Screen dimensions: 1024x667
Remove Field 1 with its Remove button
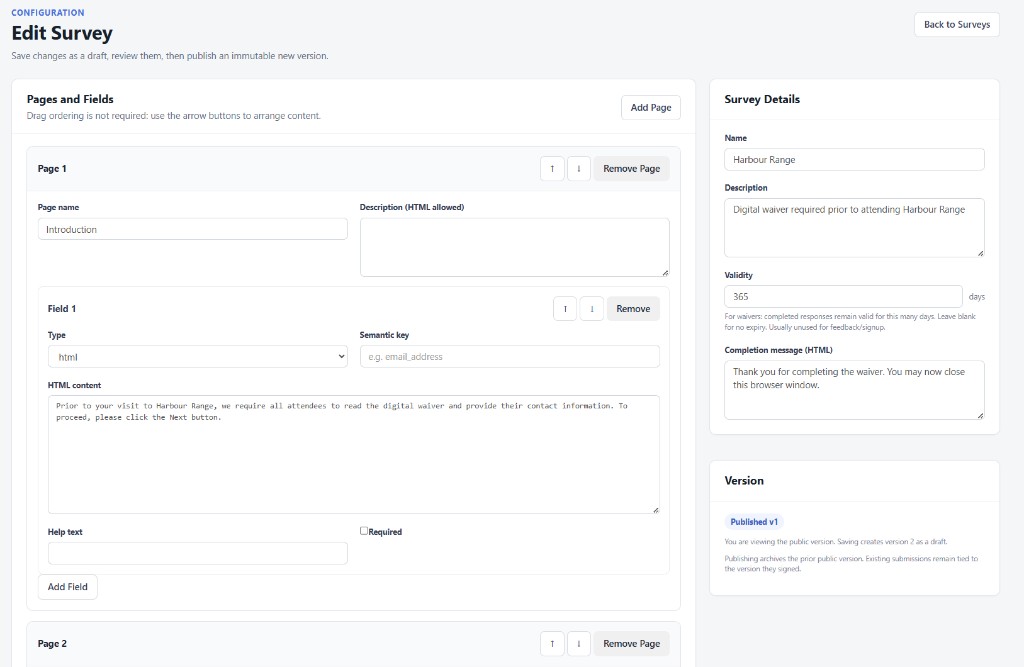pos(633,309)
